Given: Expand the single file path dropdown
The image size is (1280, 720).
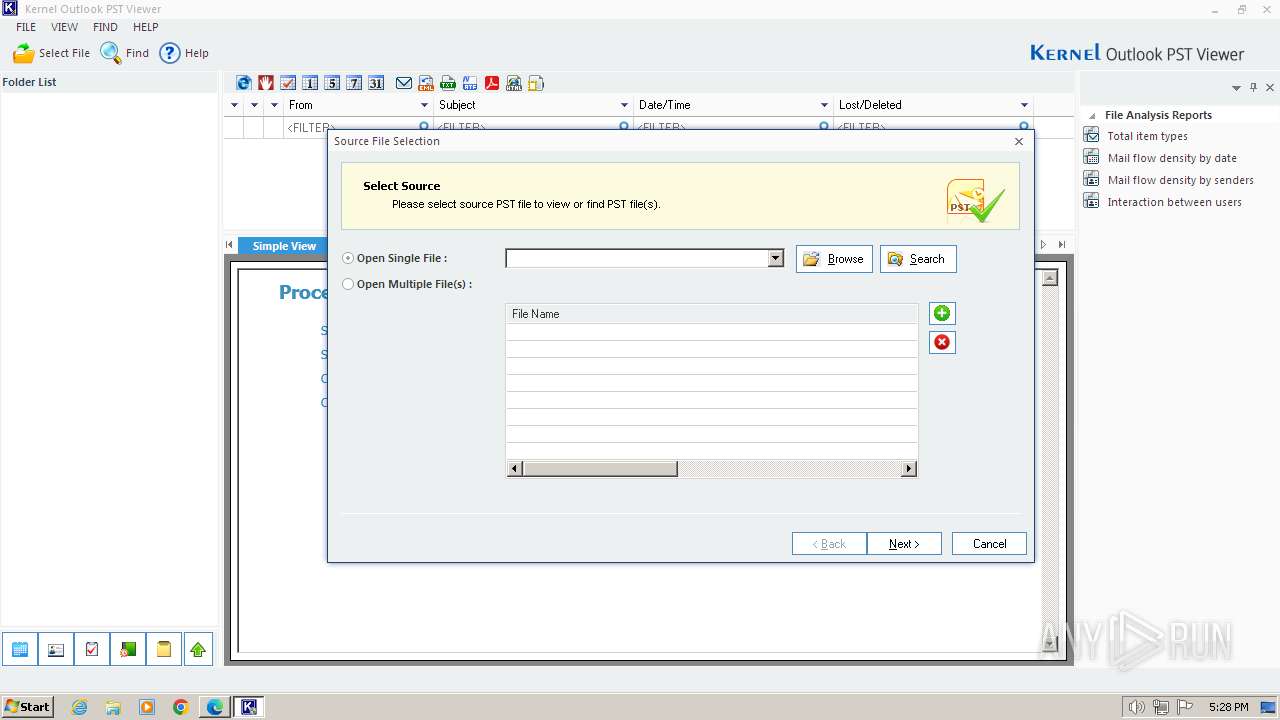Looking at the screenshot, I should pyautogui.click(x=775, y=259).
